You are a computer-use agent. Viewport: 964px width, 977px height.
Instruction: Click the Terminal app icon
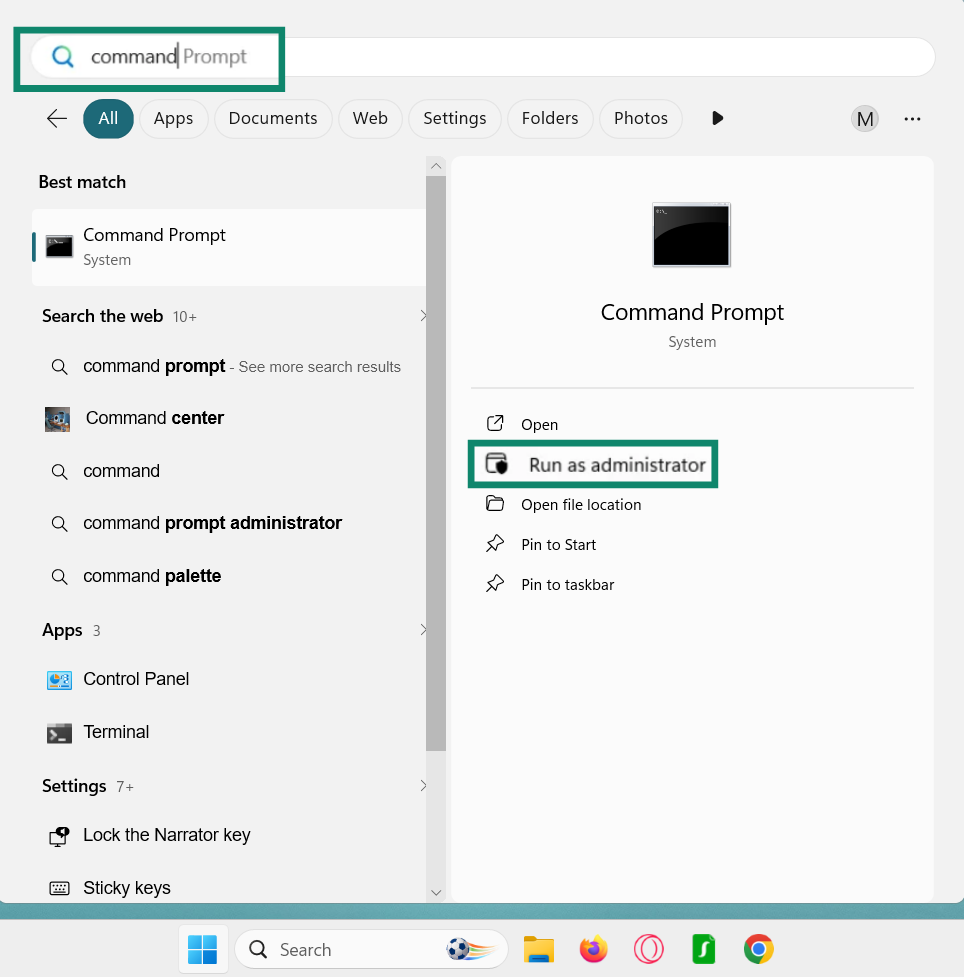pyautogui.click(x=59, y=733)
